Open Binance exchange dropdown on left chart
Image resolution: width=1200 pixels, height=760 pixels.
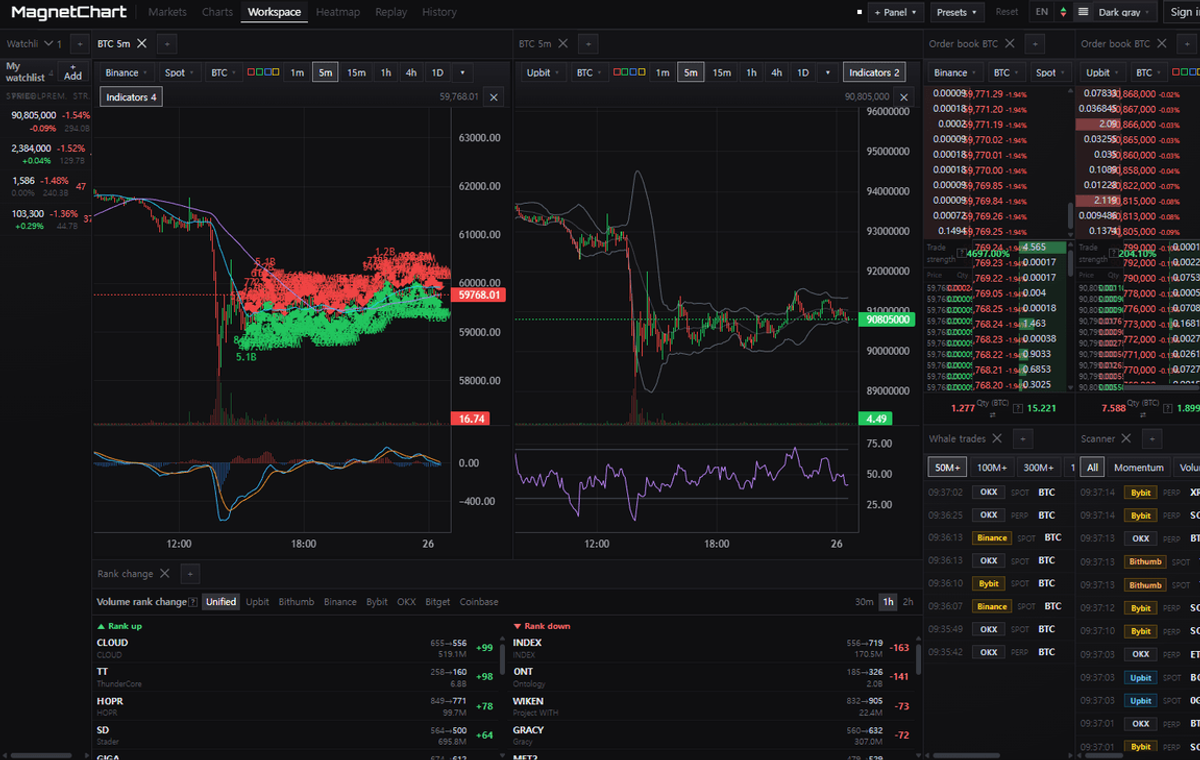click(126, 73)
